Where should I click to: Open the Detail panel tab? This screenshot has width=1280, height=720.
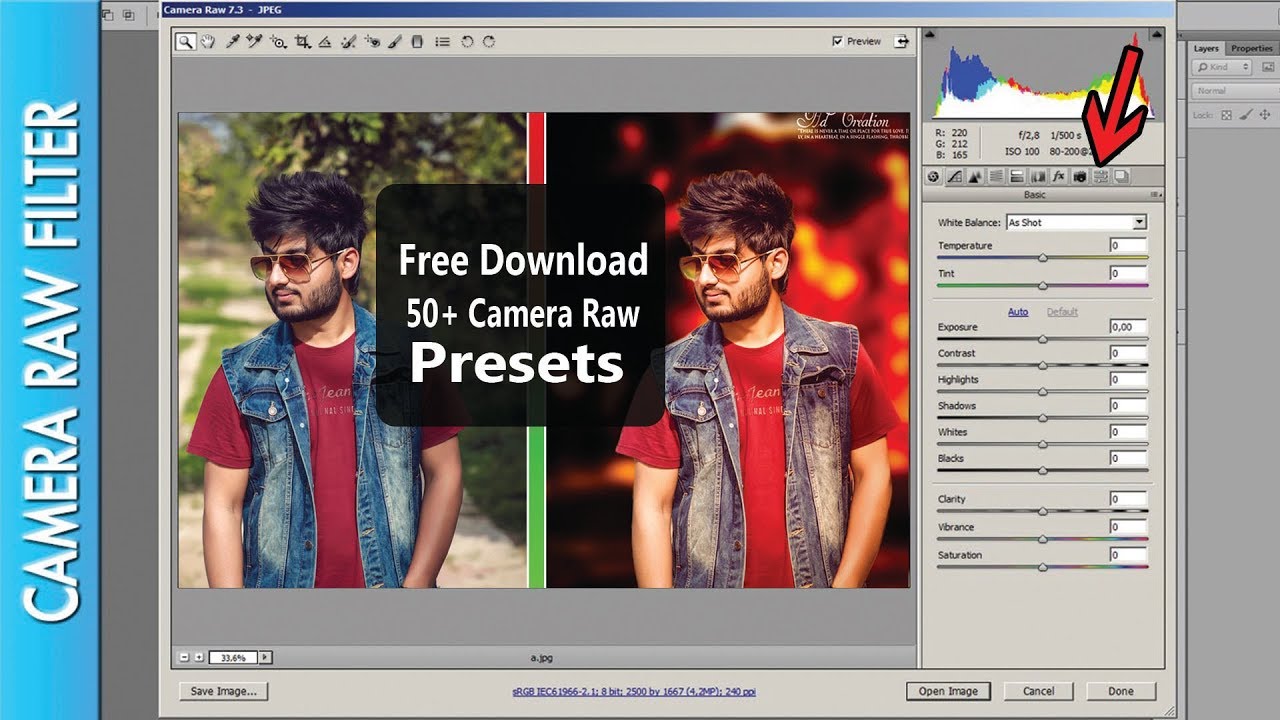pos(975,176)
